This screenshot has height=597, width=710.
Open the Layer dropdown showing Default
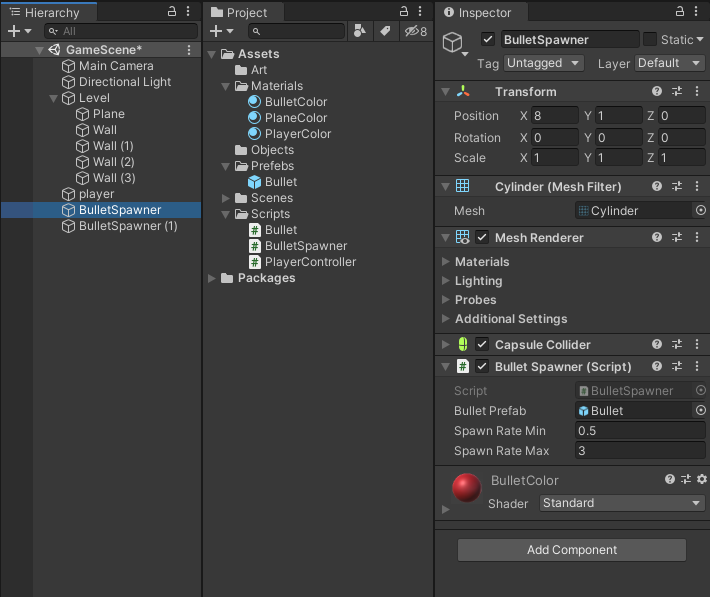(x=670, y=63)
